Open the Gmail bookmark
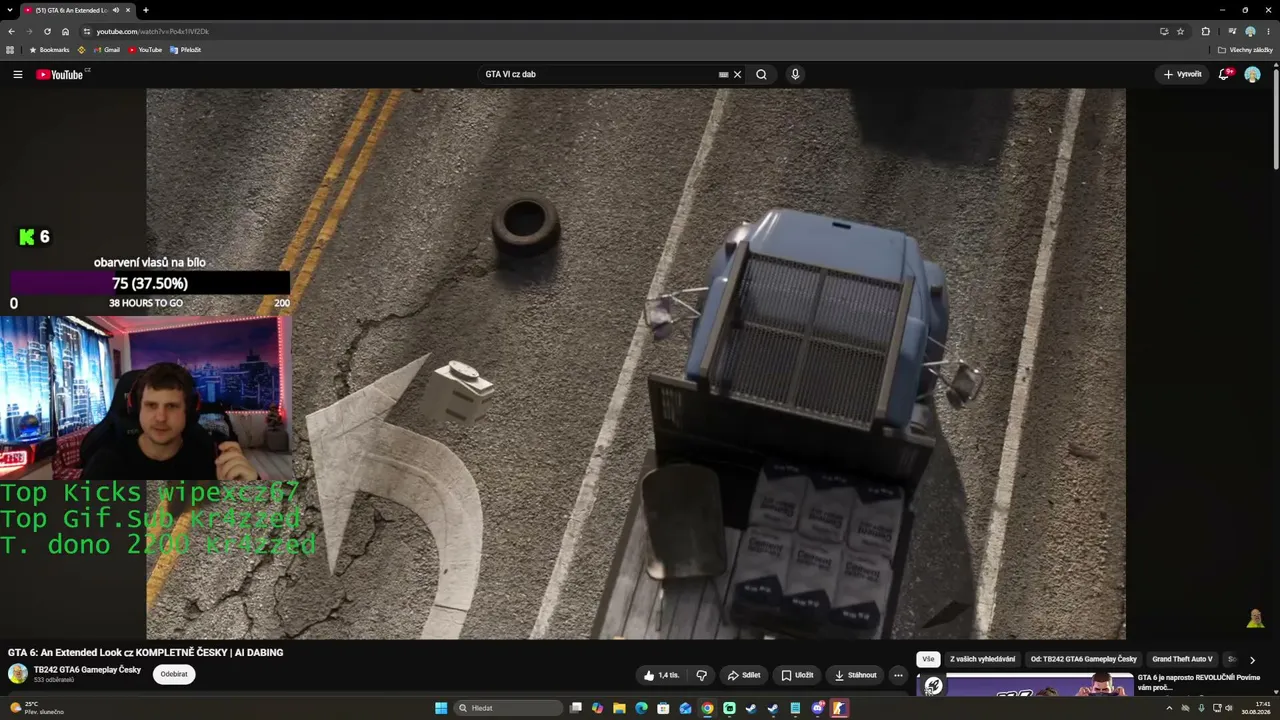The height and width of the screenshot is (720, 1280). 106,50
